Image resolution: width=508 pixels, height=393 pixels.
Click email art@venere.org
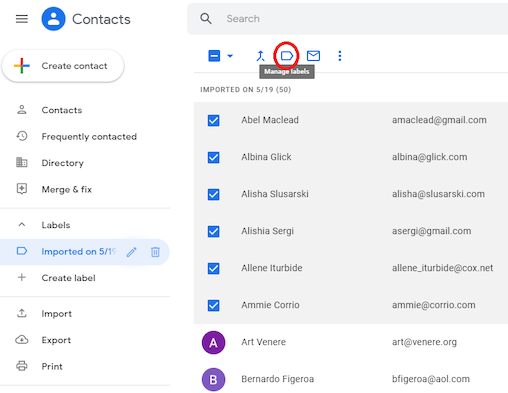click(x=424, y=342)
